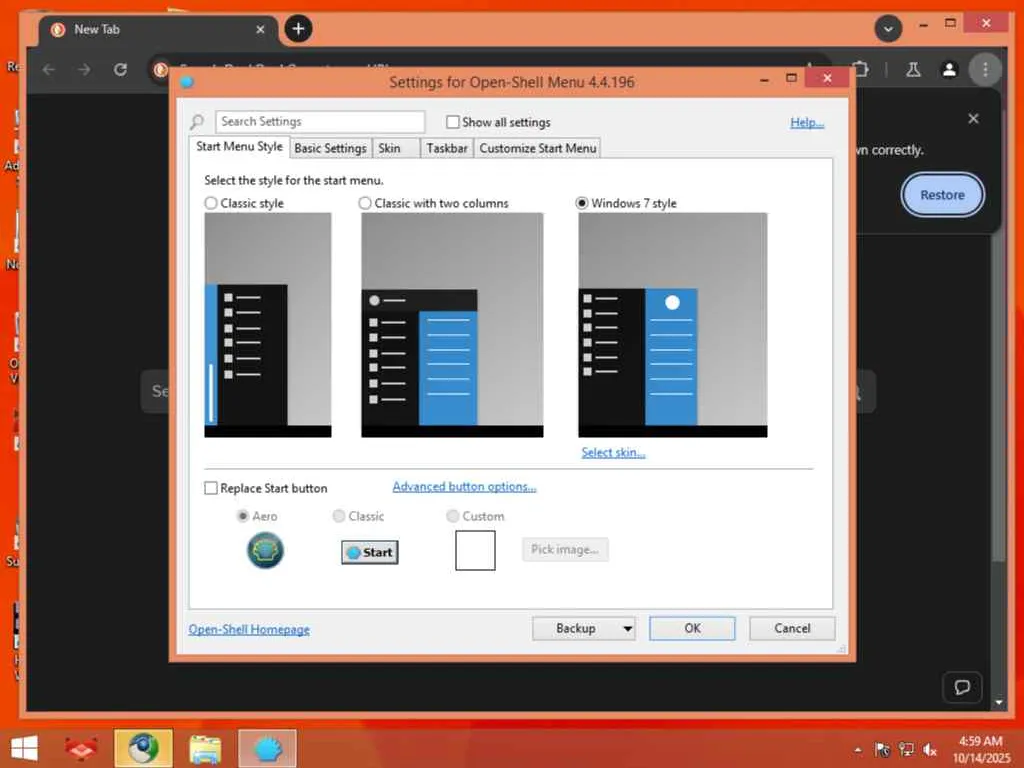
Task: Open File Explorer from the taskbar
Action: click(x=205, y=748)
